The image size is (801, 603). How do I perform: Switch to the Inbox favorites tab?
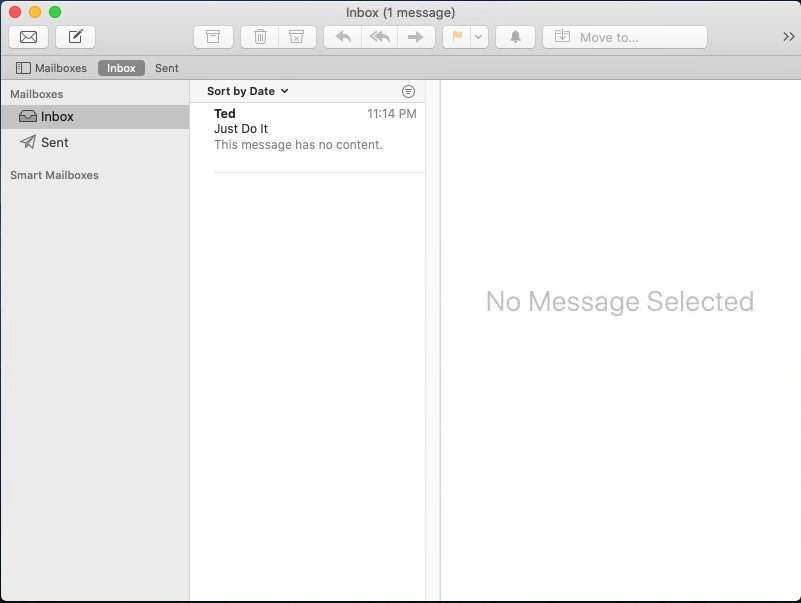pyautogui.click(x=121, y=68)
